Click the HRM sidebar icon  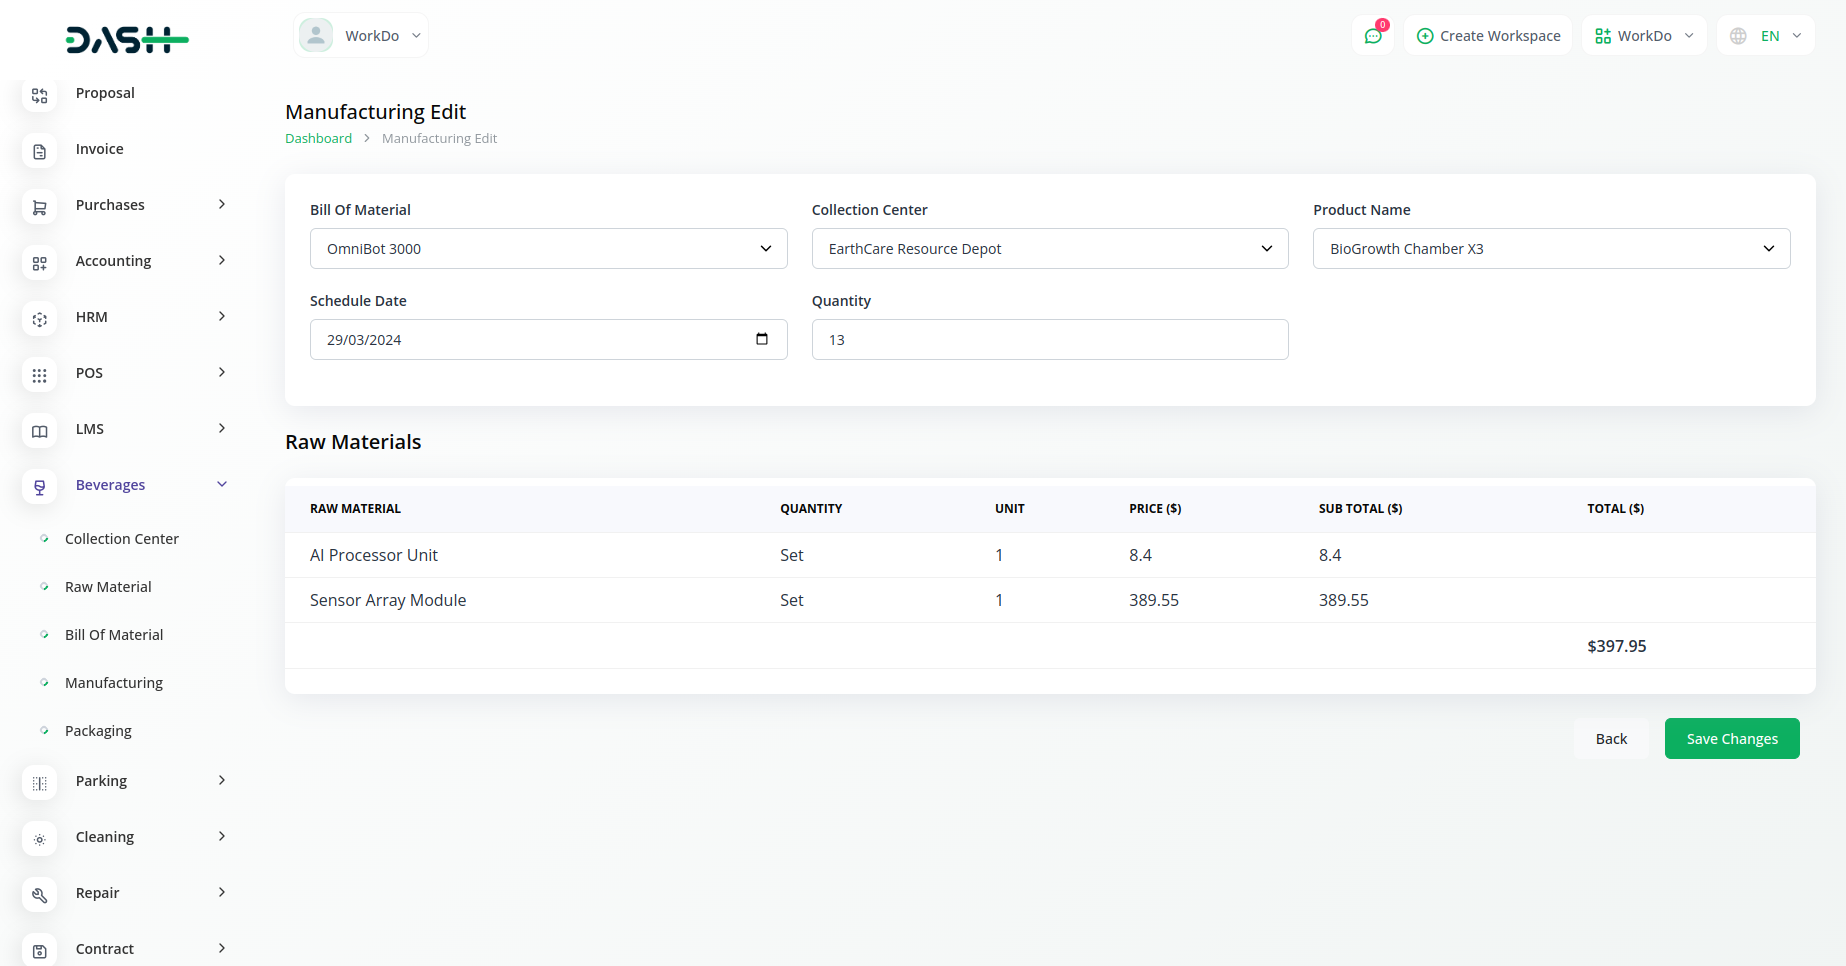(40, 319)
